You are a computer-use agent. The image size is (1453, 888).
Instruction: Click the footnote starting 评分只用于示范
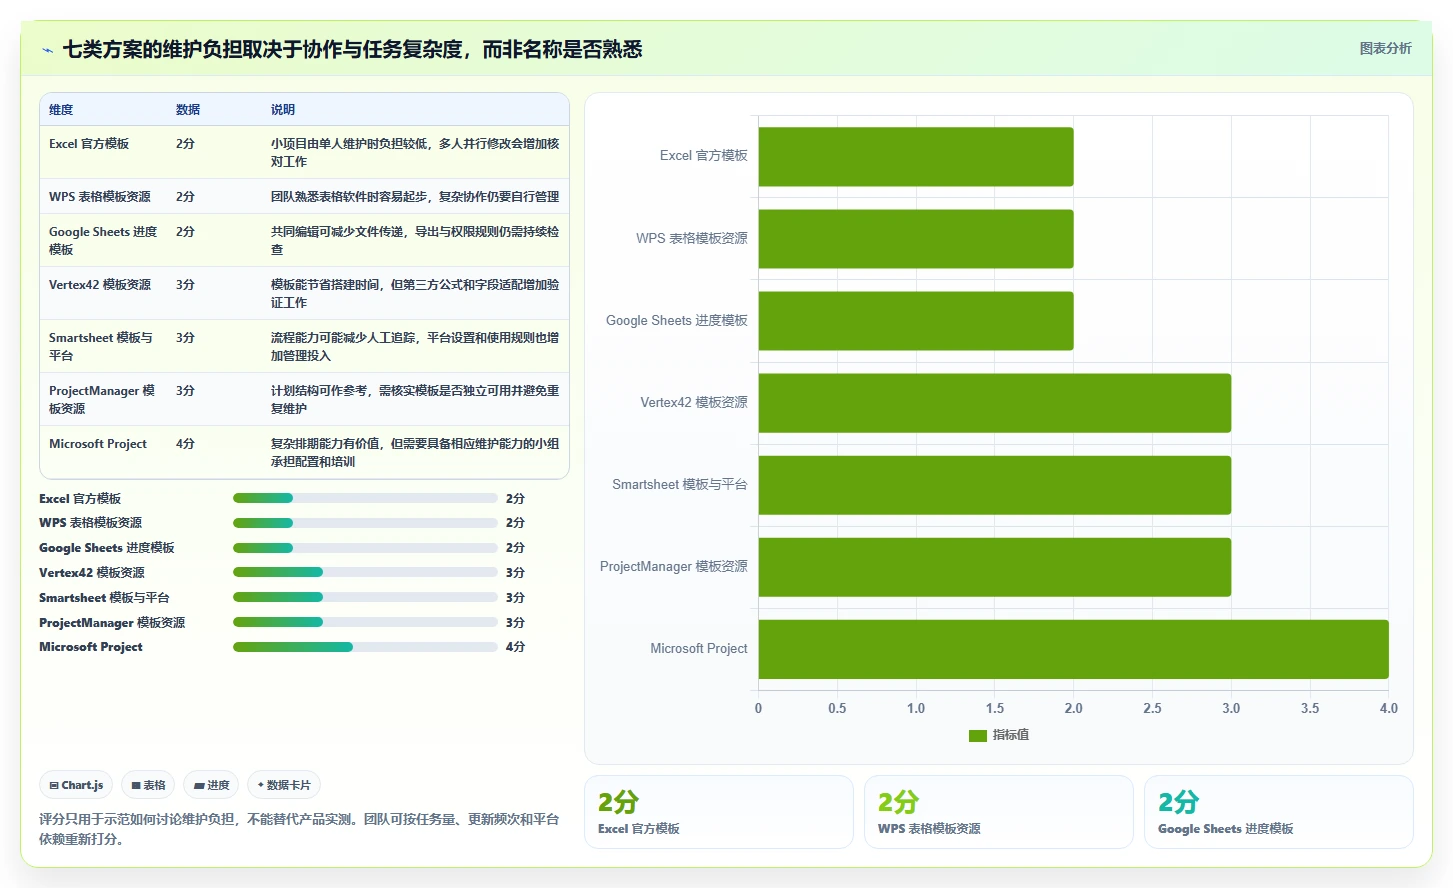point(299,829)
